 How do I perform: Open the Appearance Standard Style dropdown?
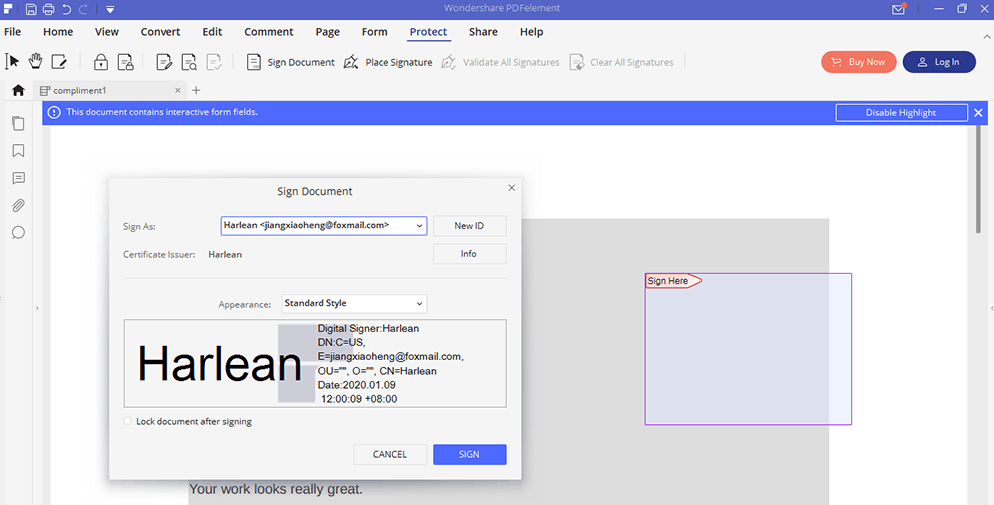[354, 304]
